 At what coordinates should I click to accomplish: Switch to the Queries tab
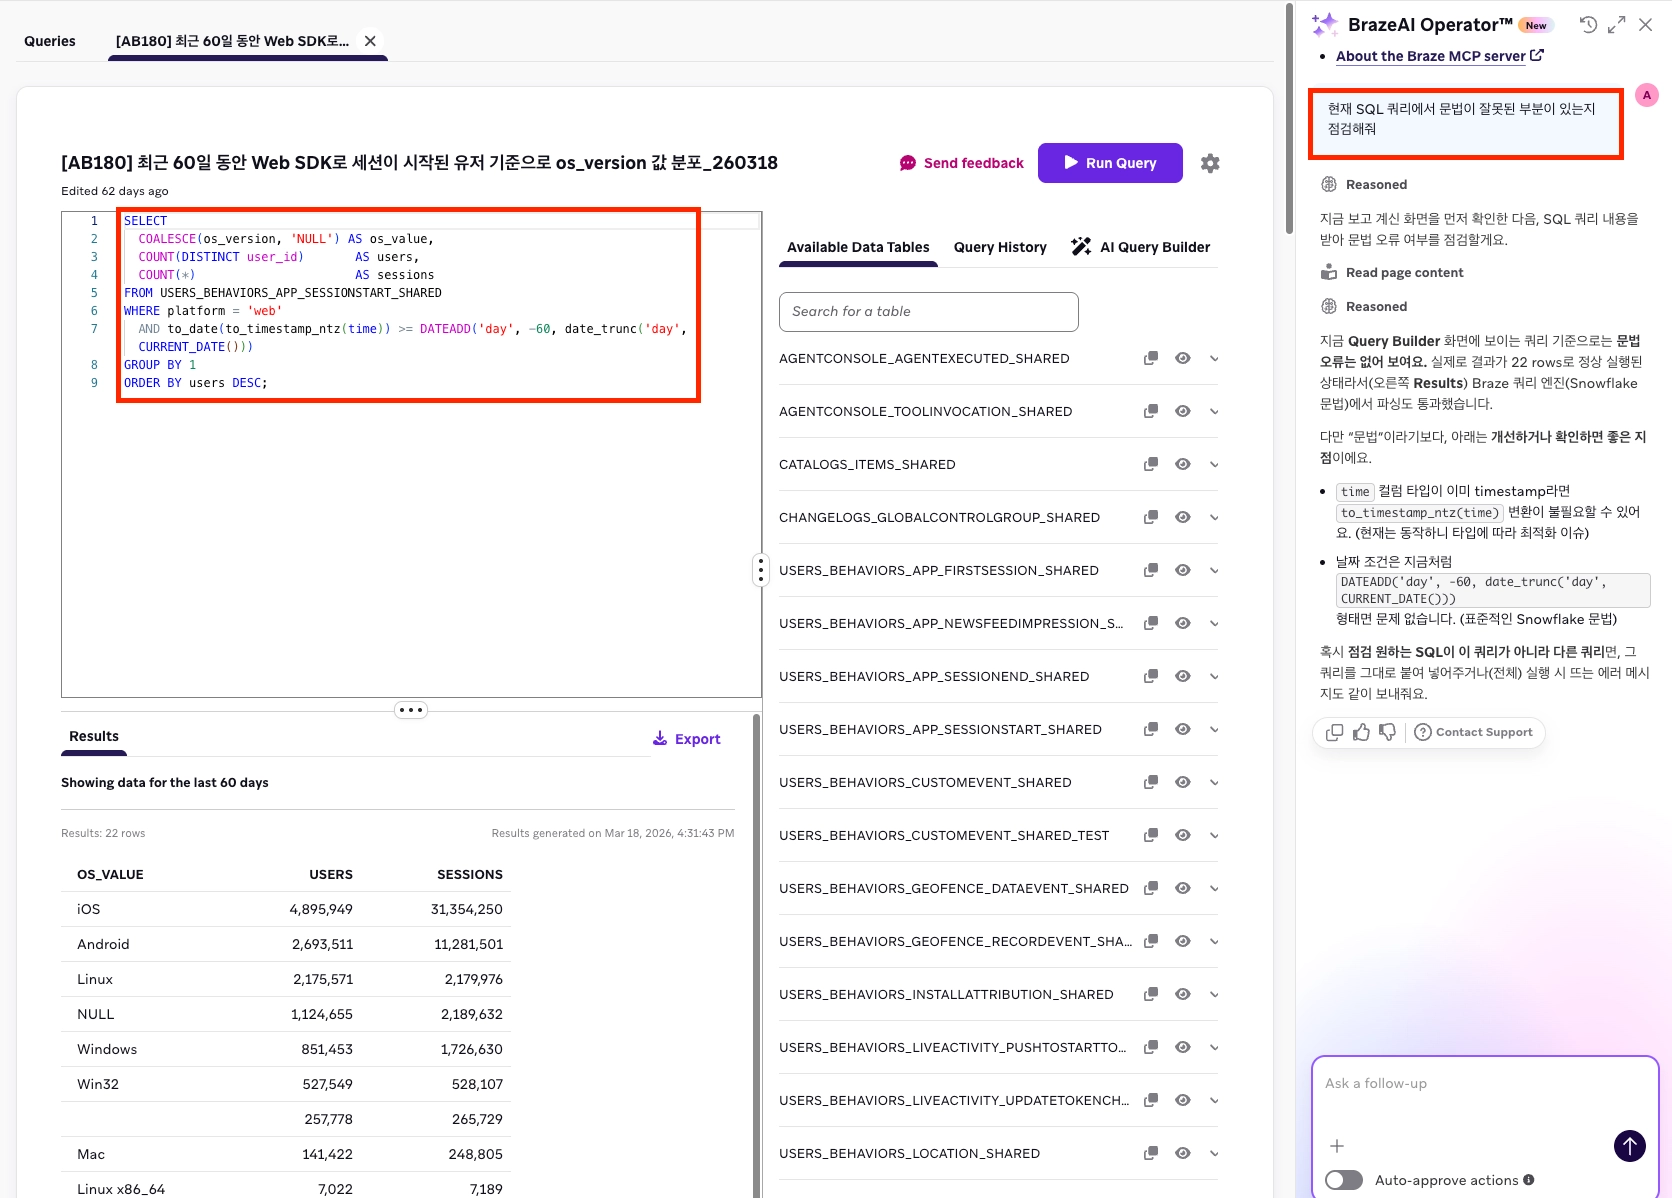pyautogui.click(x=50, y=41)
